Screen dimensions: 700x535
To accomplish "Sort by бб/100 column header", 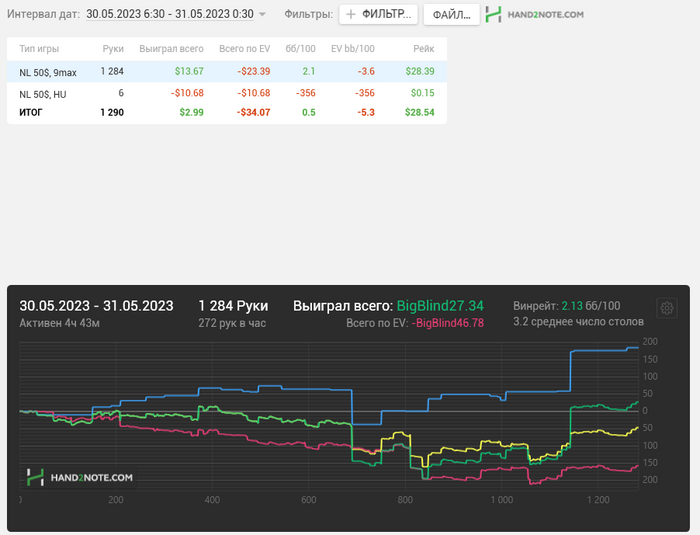I will [x=300, y=49].
